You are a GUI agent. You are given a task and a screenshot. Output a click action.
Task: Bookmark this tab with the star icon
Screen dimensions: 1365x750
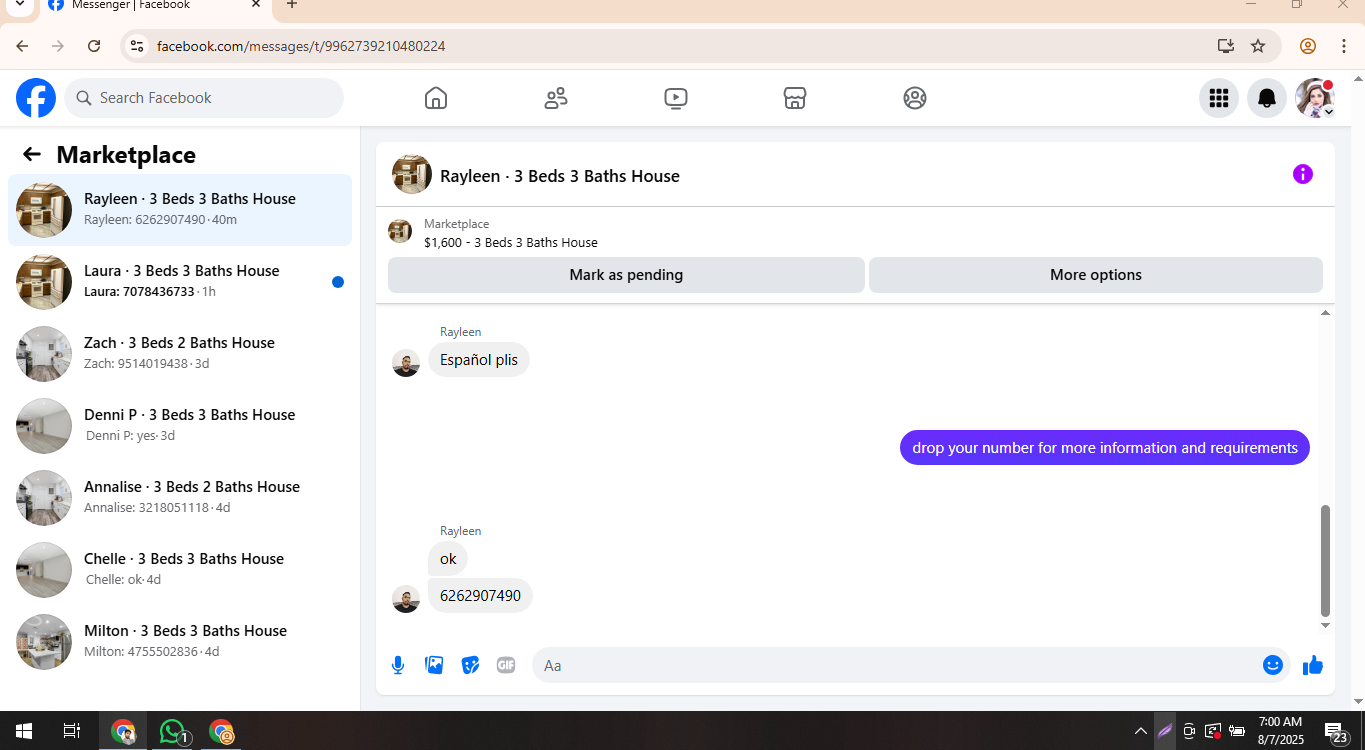(x=1258, y=46)
